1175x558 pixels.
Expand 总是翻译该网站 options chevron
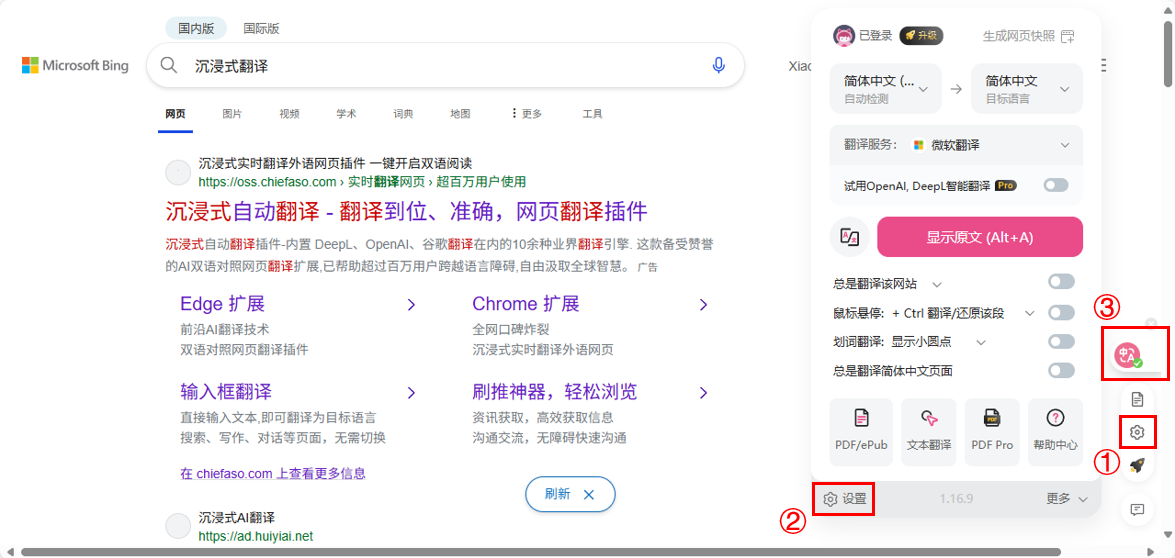pos(936,285)
